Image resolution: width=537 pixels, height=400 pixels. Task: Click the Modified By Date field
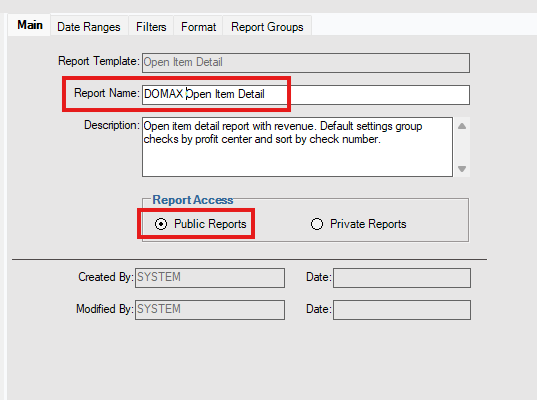pyautogui.click(x=402, y=310)
